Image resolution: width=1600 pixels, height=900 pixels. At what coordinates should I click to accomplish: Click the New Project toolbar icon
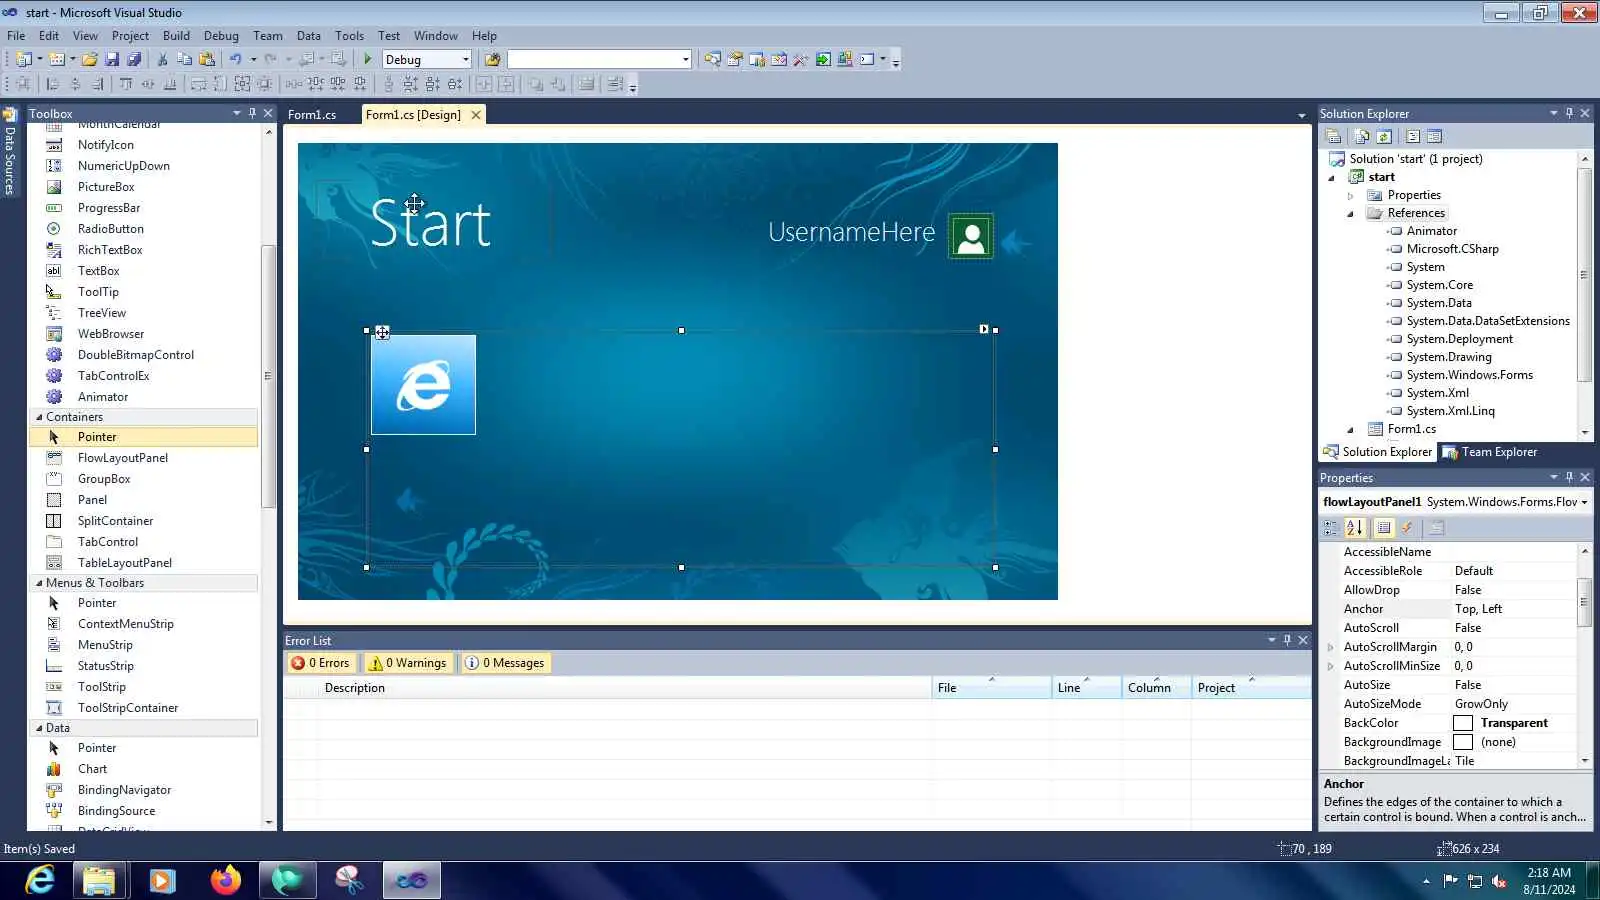coord(24,60)
